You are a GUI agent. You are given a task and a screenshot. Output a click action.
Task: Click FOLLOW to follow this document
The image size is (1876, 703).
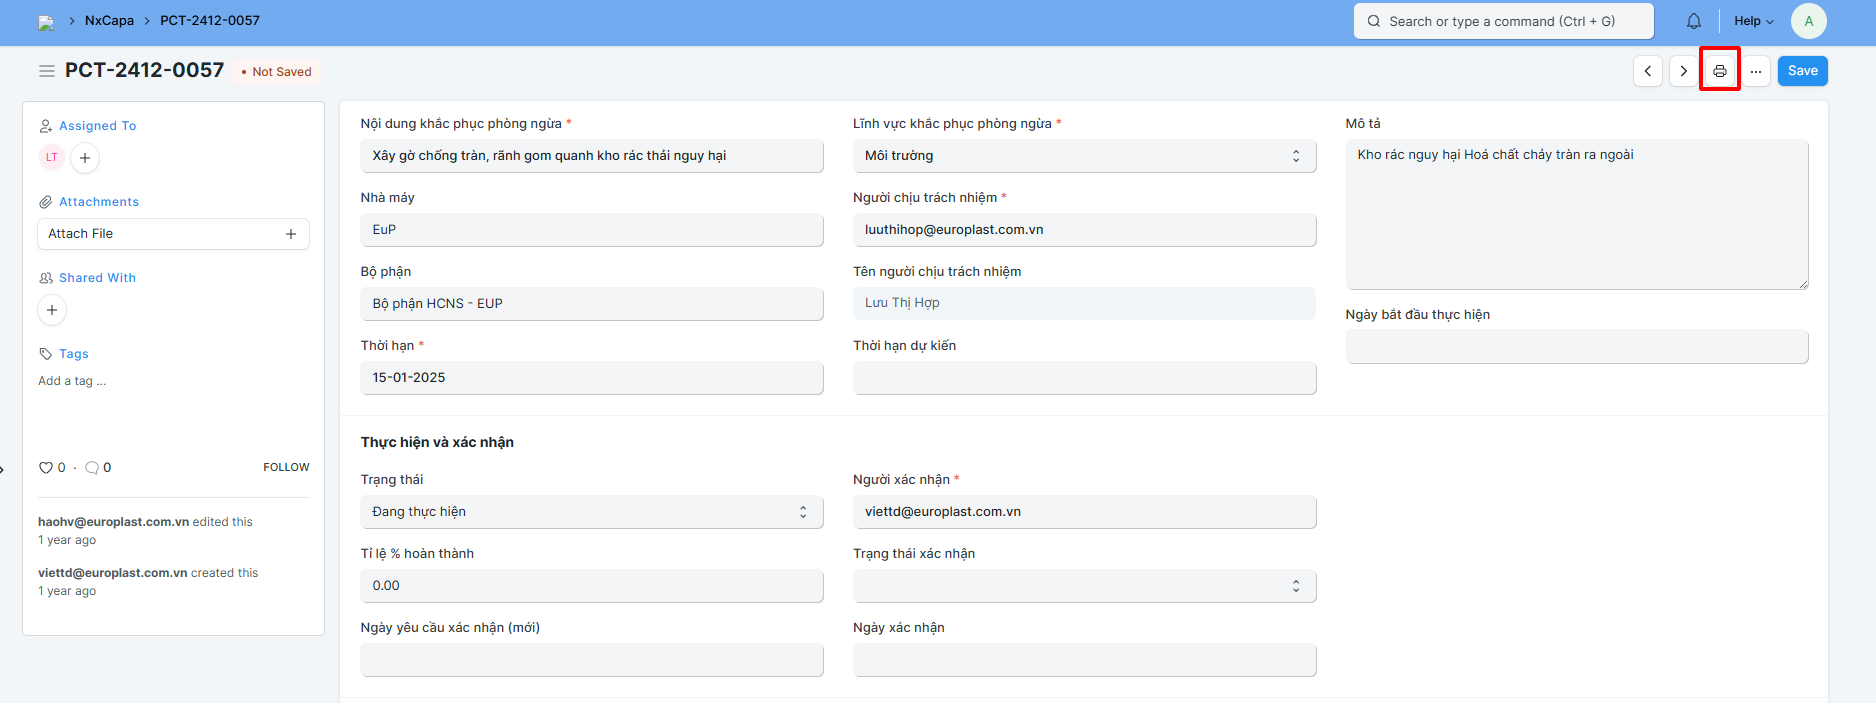coord(286,467)
